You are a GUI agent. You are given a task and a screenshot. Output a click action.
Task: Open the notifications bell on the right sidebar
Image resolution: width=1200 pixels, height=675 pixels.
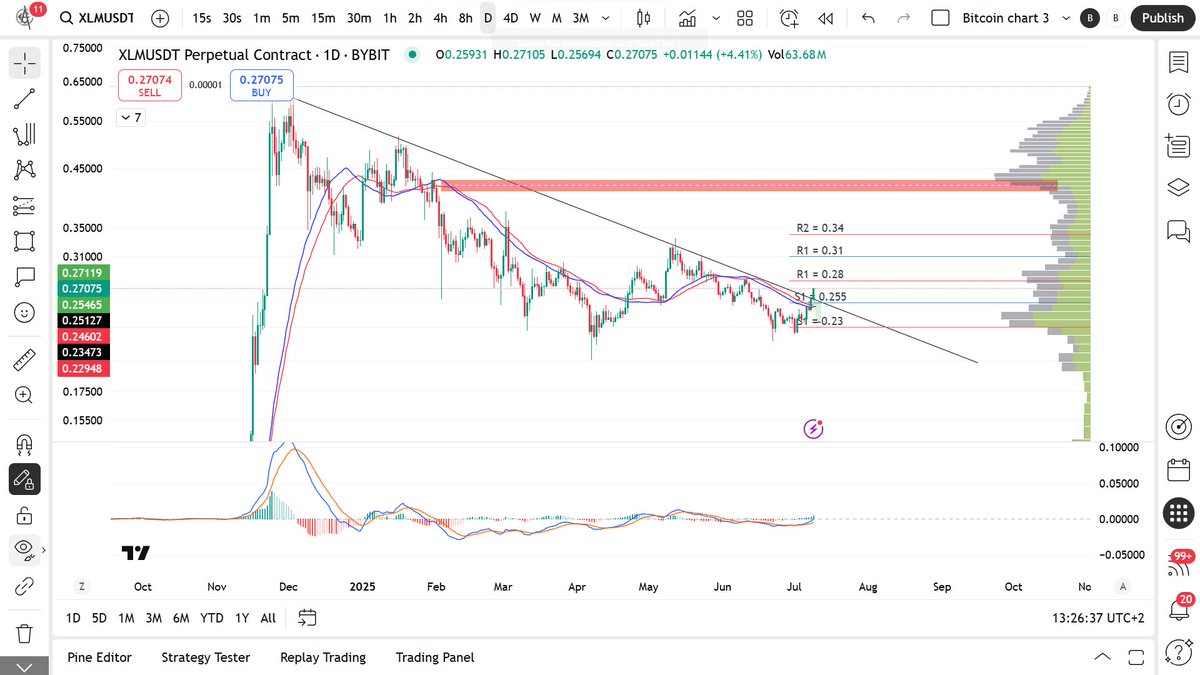[1178, 607]
